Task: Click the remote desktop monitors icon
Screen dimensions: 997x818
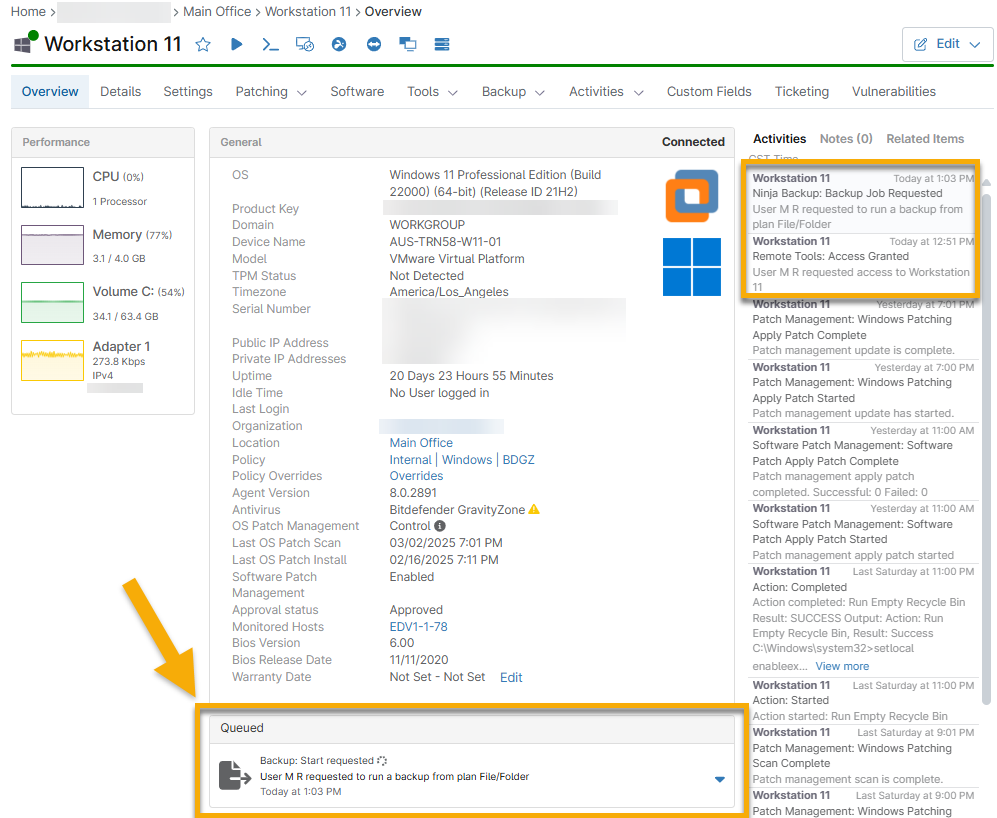Action: click(407, 44)
